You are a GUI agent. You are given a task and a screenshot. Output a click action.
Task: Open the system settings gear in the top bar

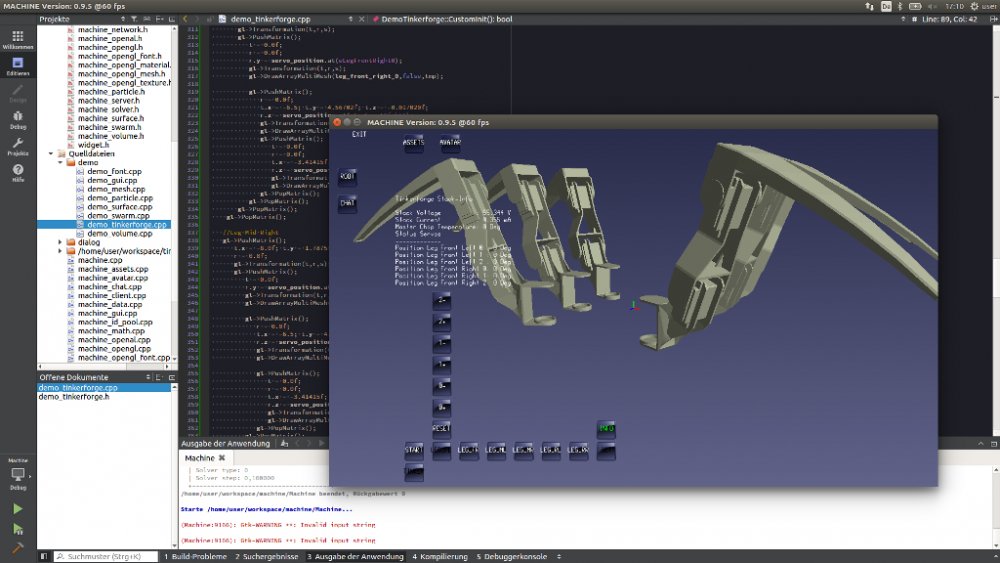pyautogui.click(x=974, y=6)
